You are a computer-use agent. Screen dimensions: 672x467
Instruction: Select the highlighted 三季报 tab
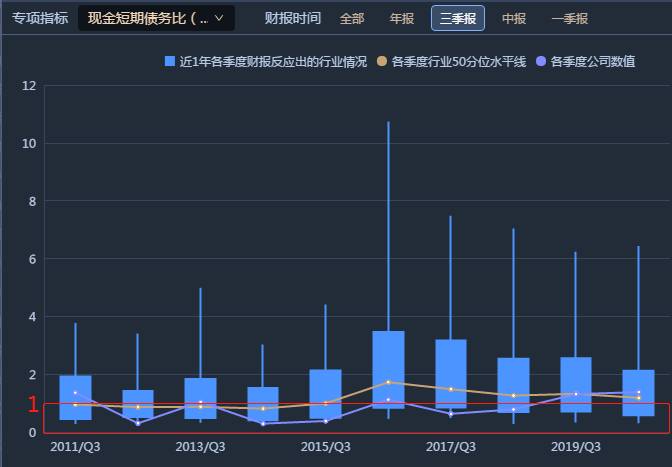pos(458,18)
